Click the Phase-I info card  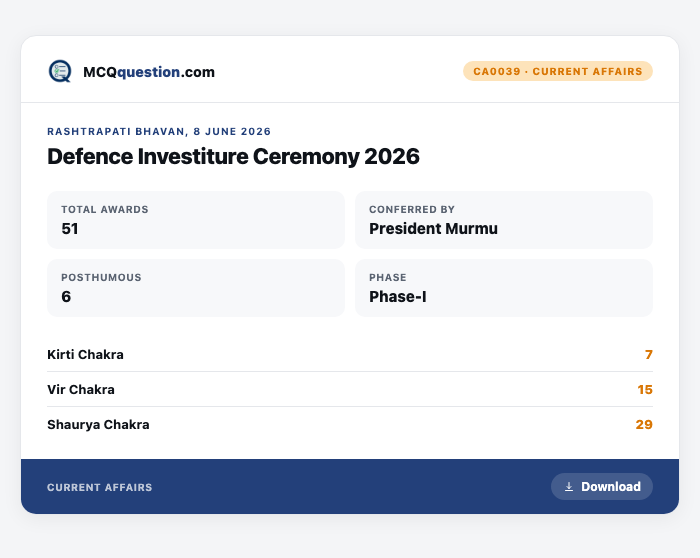[504, 288]
